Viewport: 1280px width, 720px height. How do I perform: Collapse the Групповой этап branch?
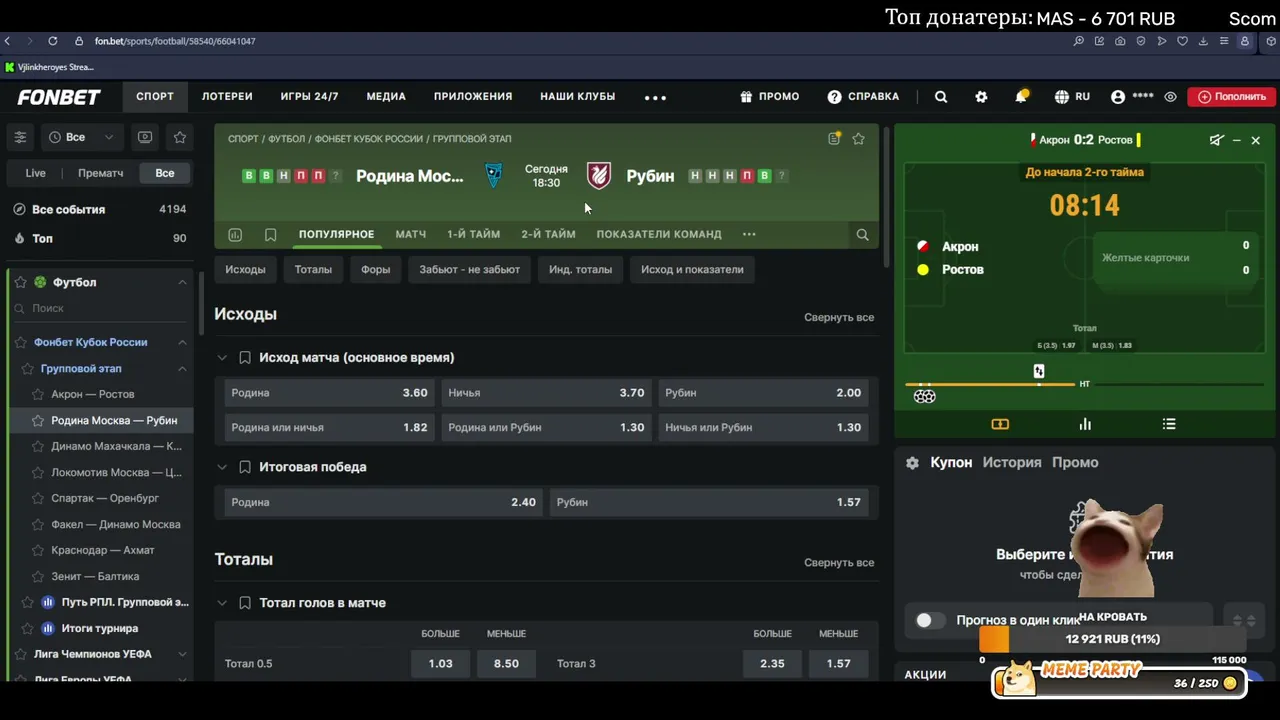pos(182,368)
